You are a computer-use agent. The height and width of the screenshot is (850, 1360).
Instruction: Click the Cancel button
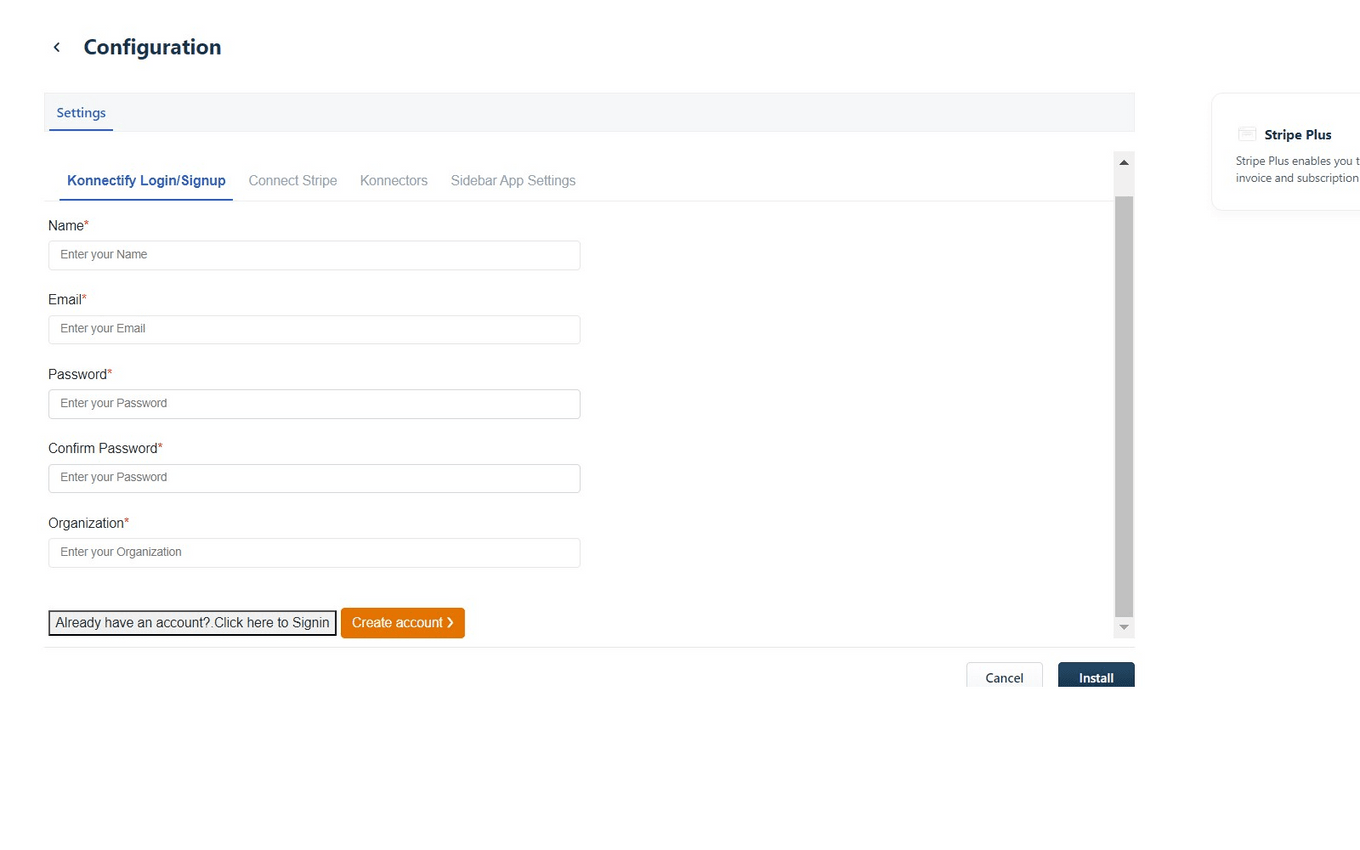click(1004, 677)
